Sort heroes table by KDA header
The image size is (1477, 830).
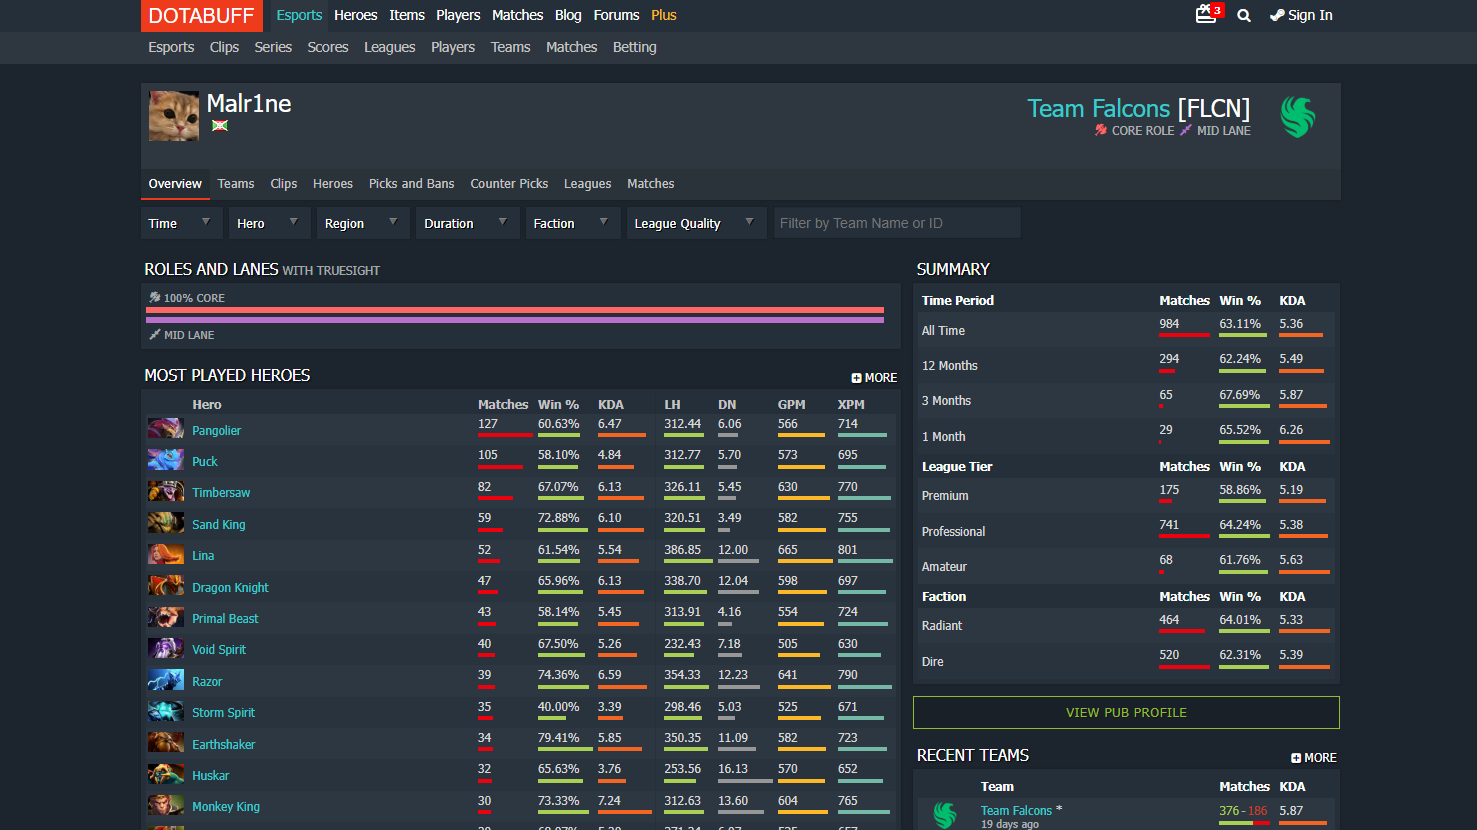click(610, 404)
